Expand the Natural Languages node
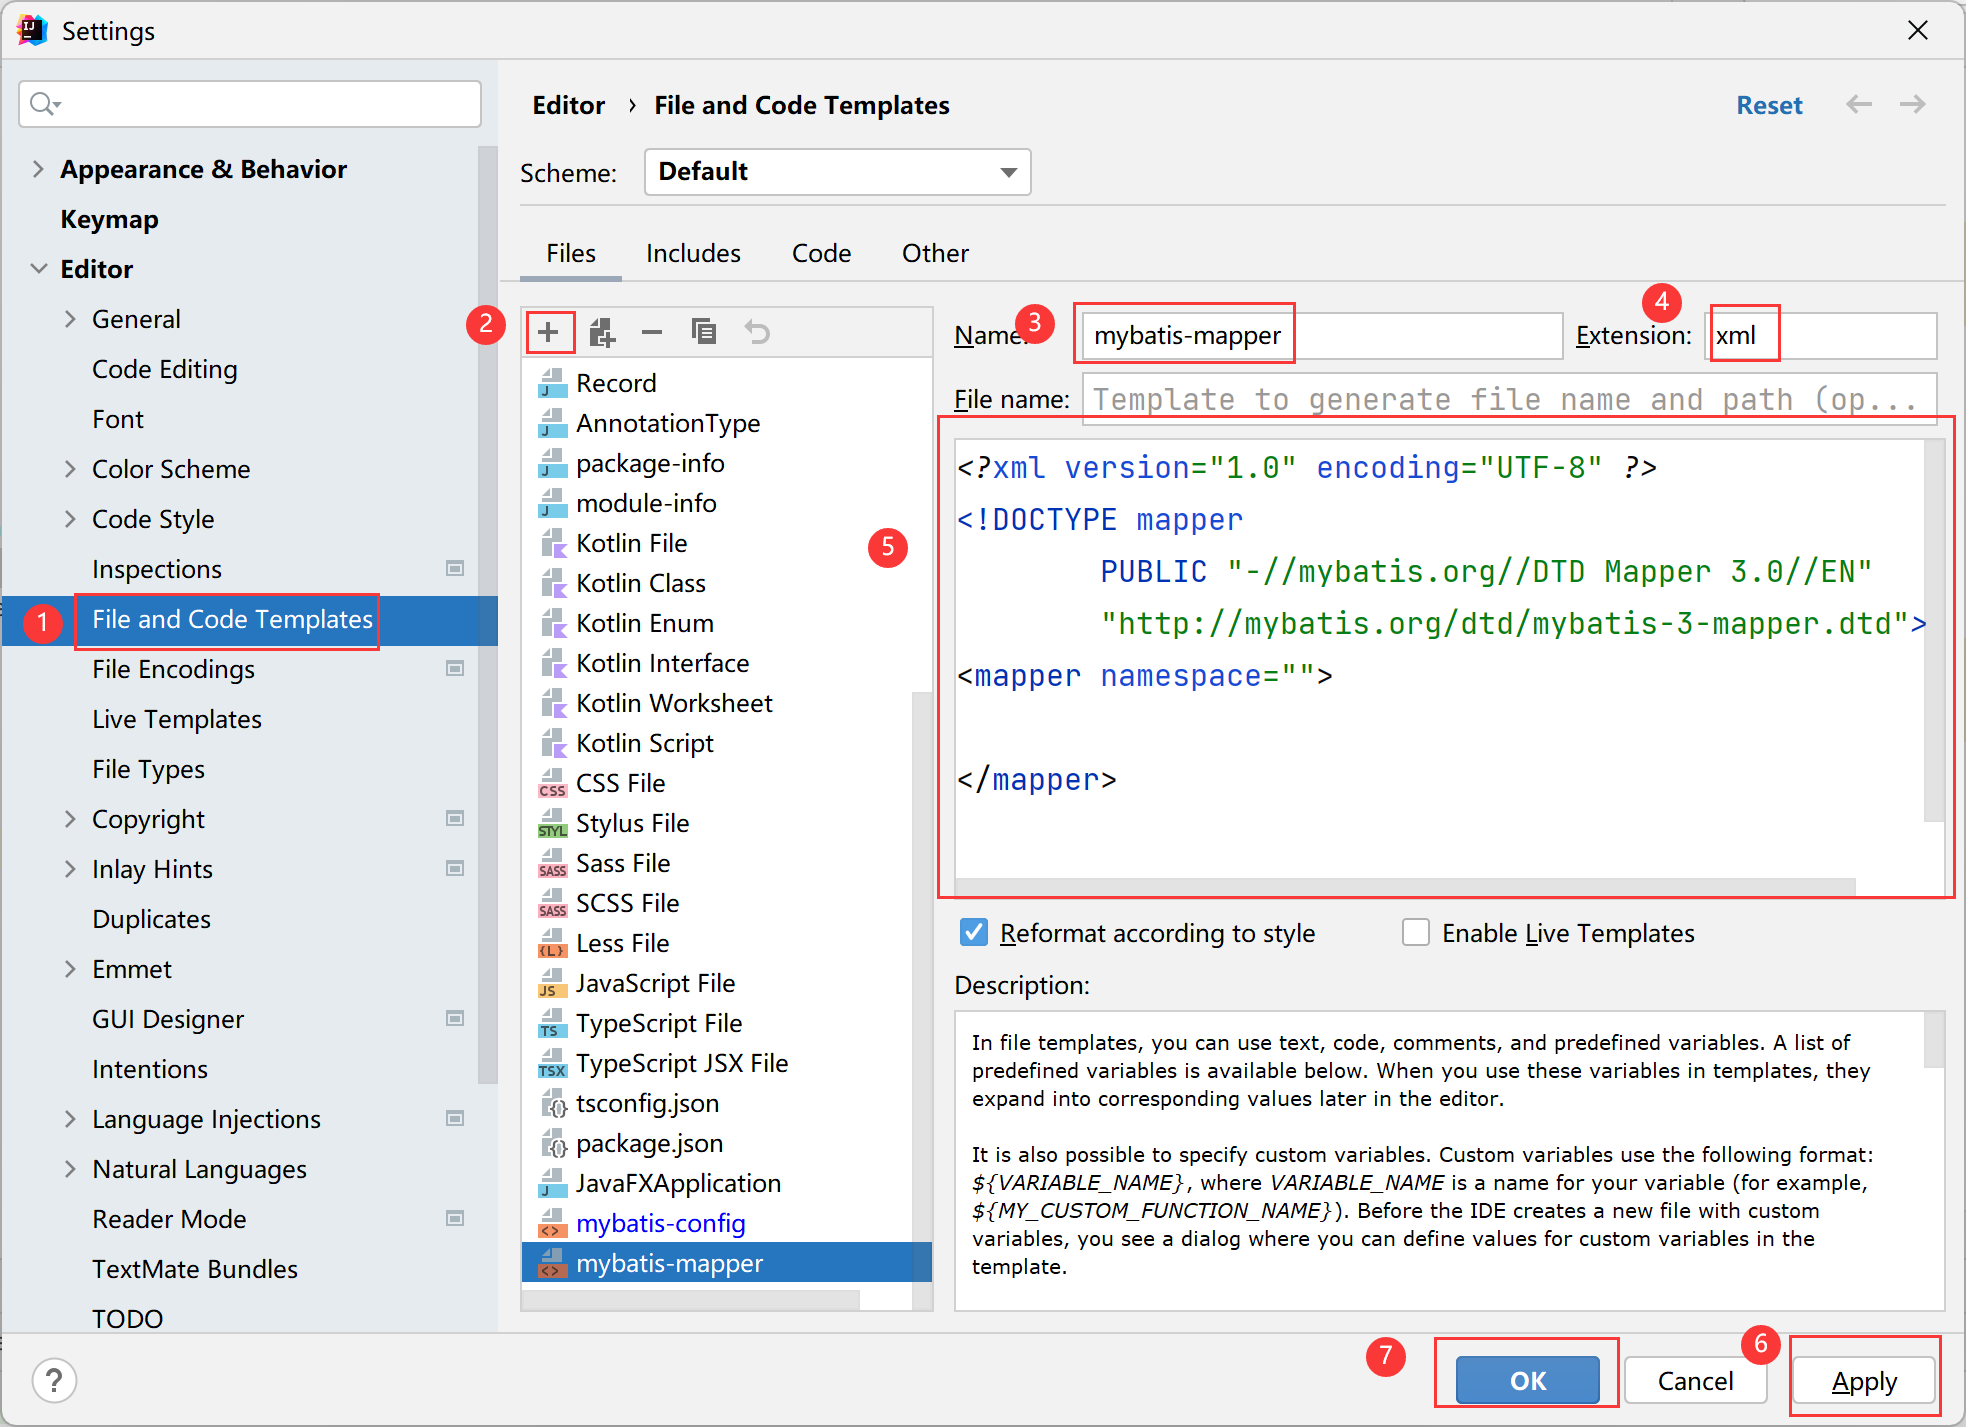Screen dimensions: 1966x1427 tap(70, 1169)
